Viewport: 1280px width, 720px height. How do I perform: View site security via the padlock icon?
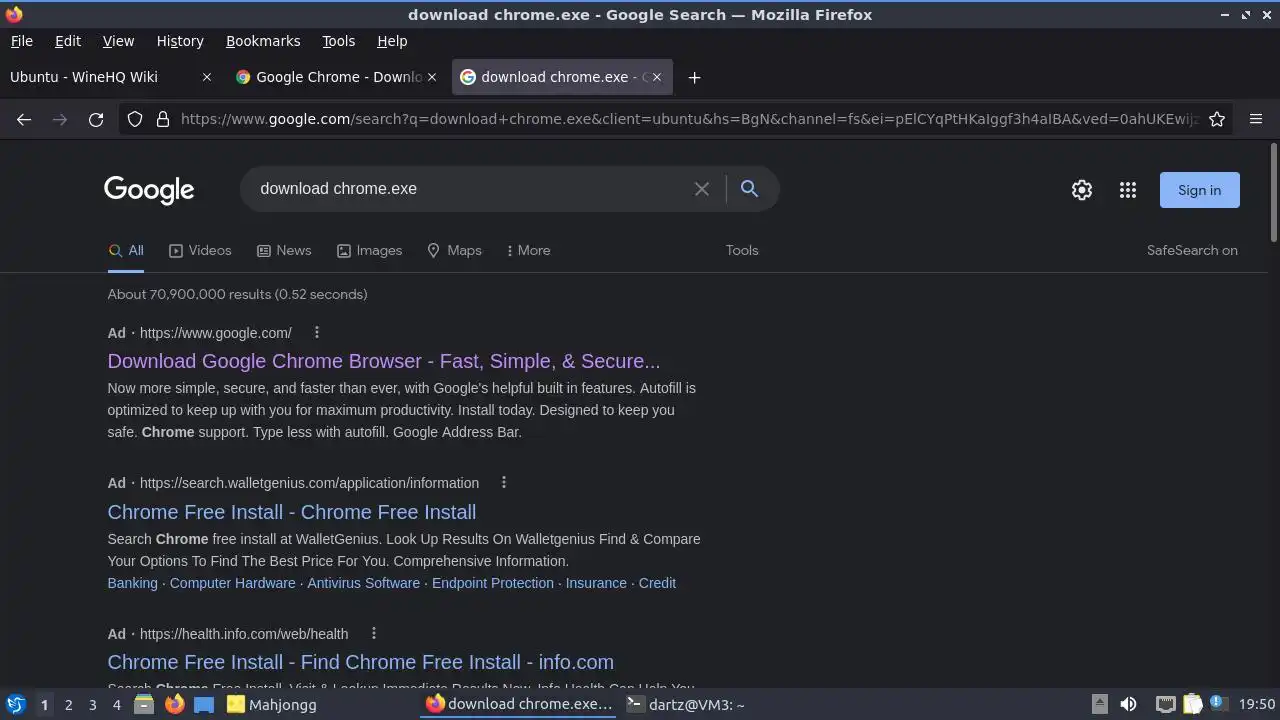pyautogui.click(x=163, y=119)
